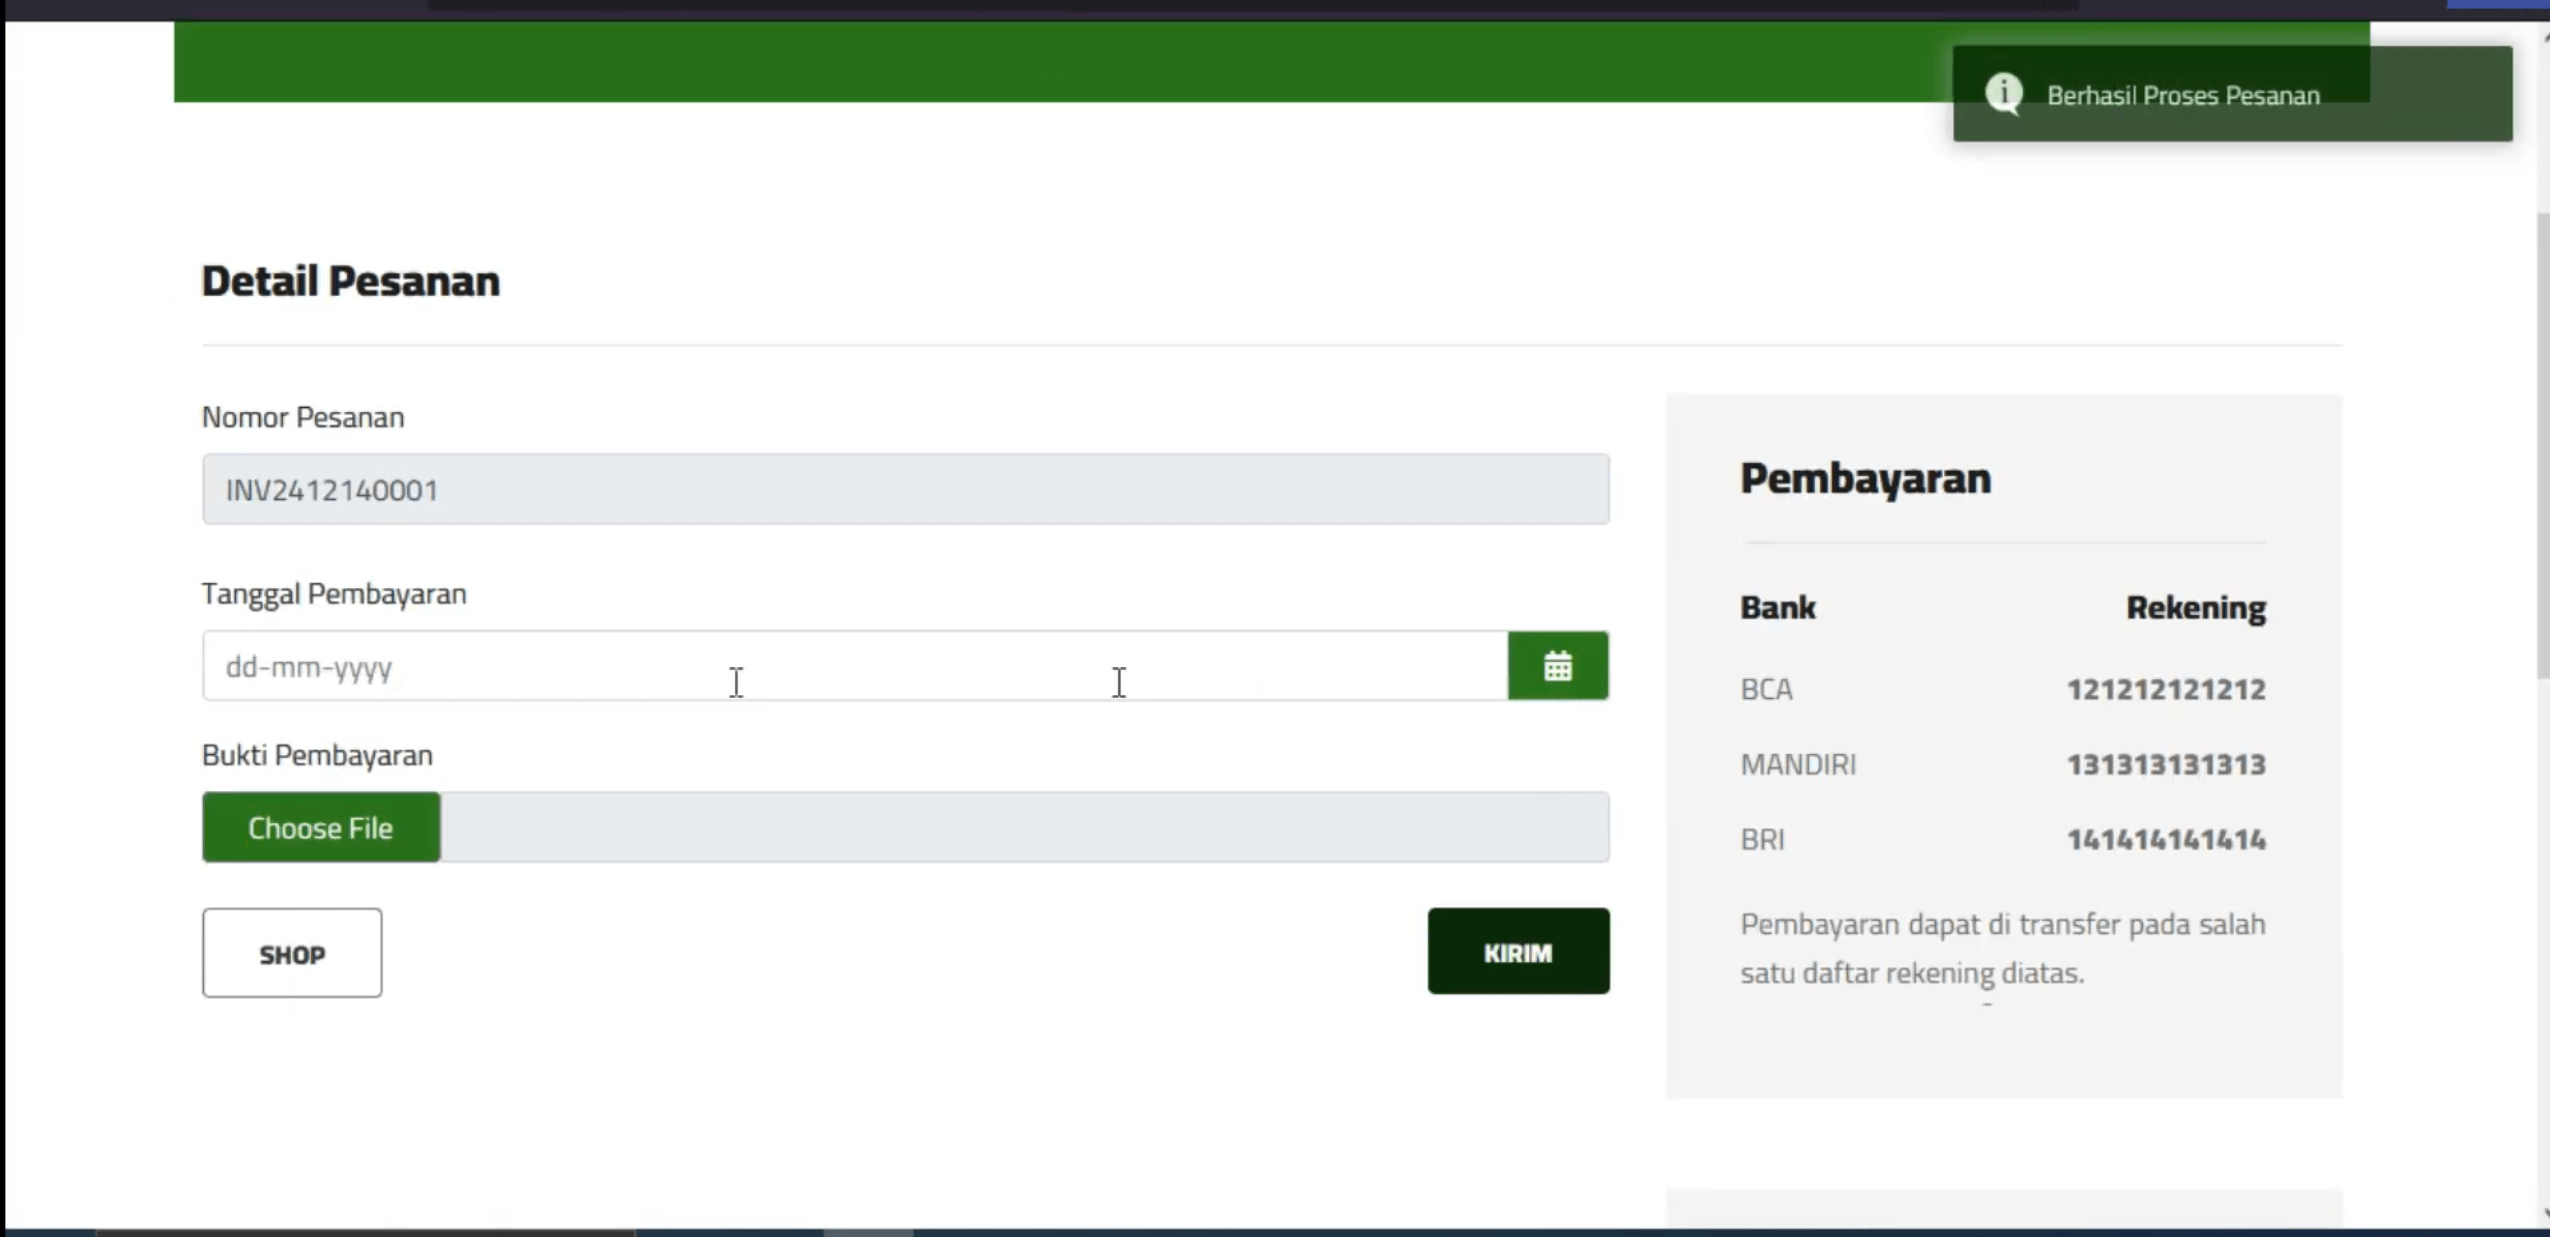The image size is (2550, 1237).
Task: Focus the Tanggal Pembayaran date field
Action: 855,666
